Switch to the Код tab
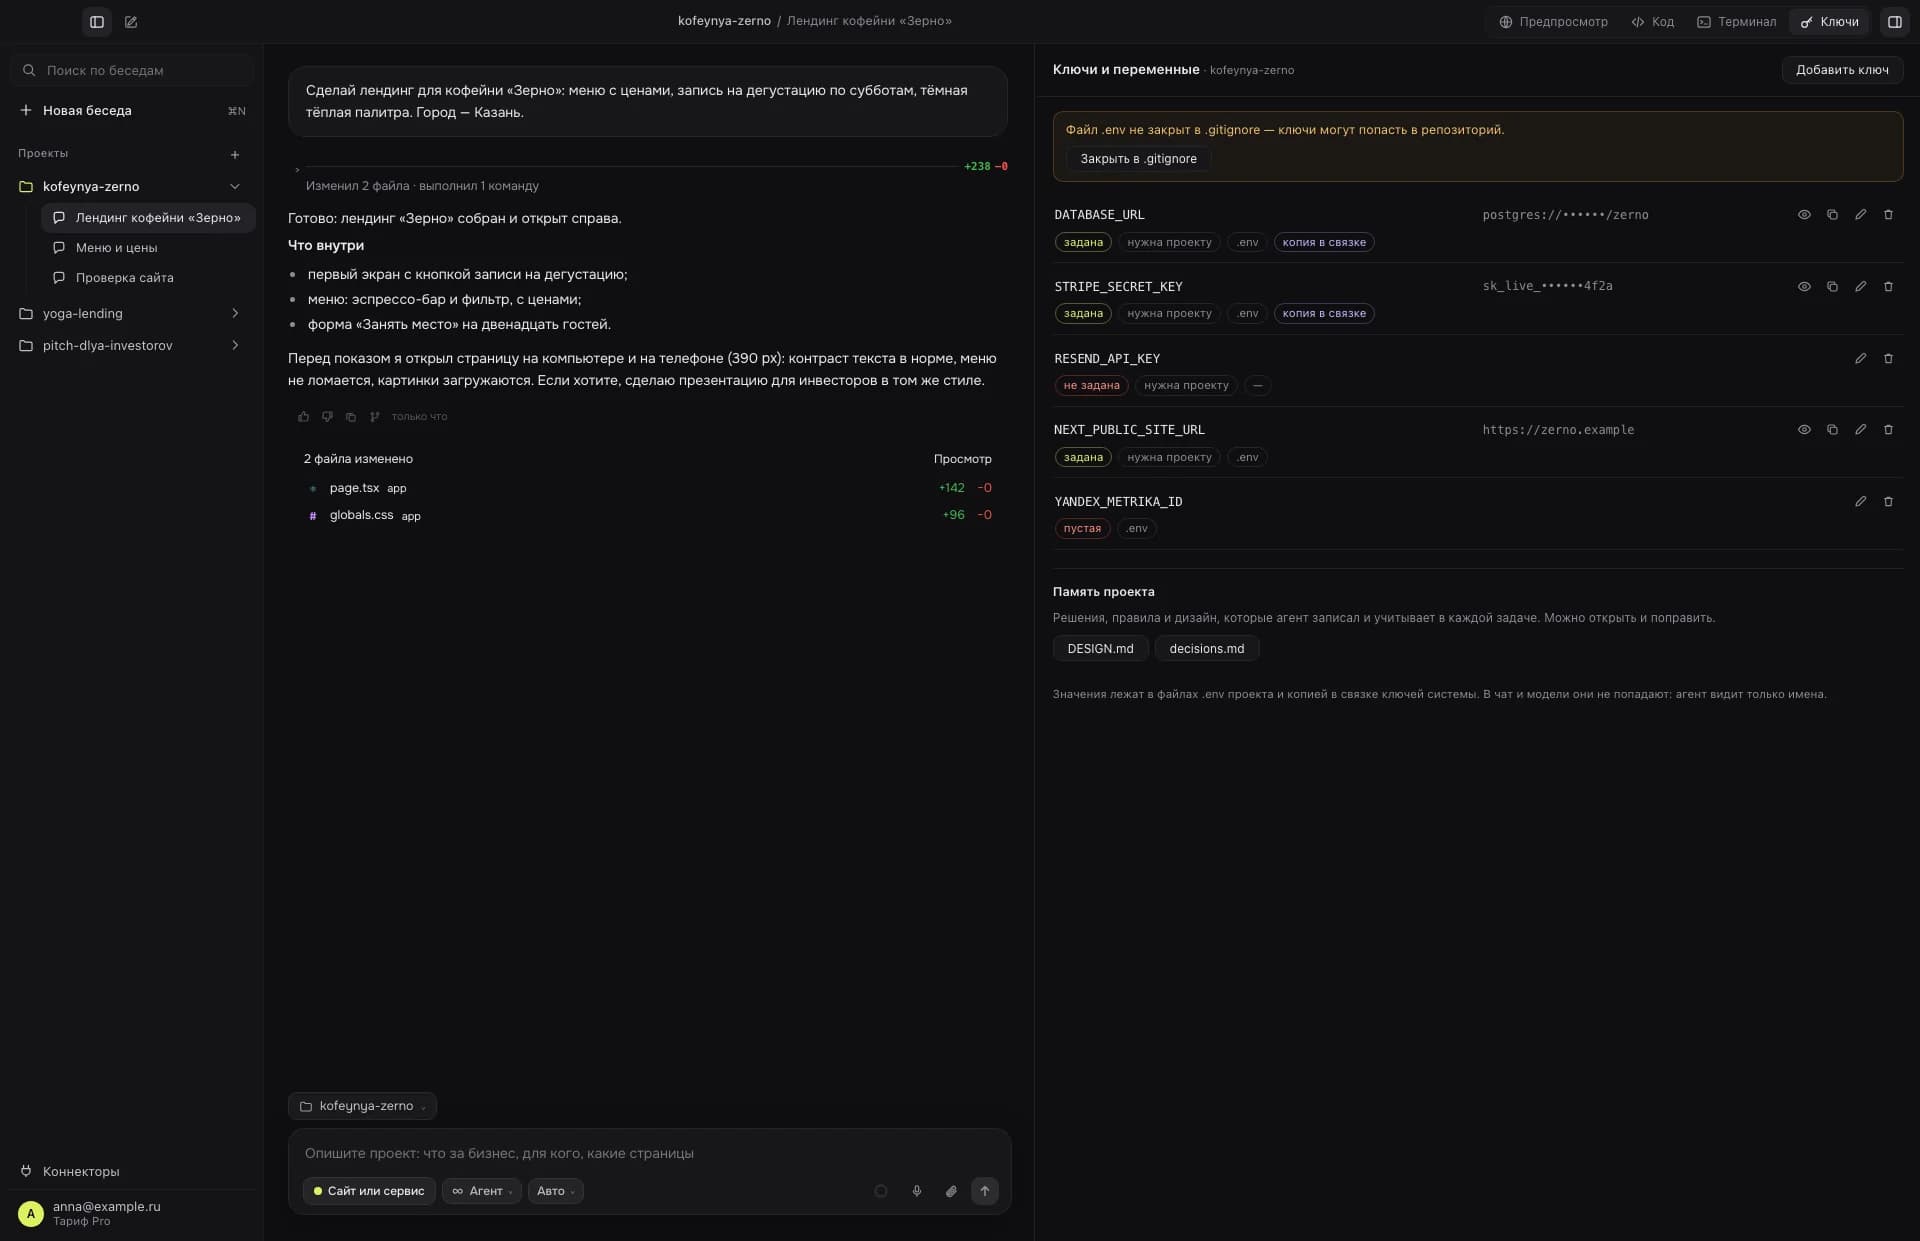The width and height of the screenshot is (1920, 1241). click(1652, 21)
